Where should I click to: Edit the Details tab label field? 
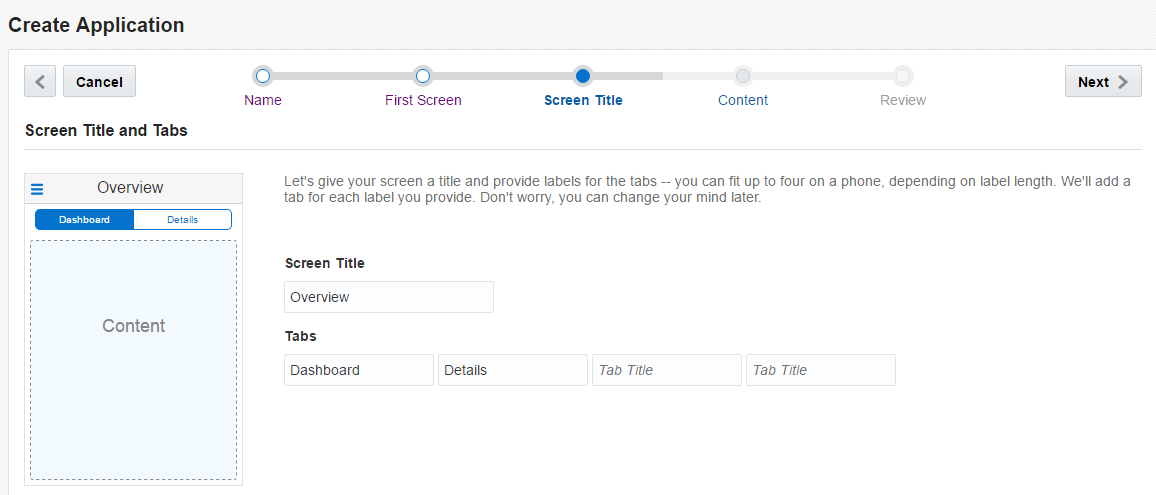point(513,370)
